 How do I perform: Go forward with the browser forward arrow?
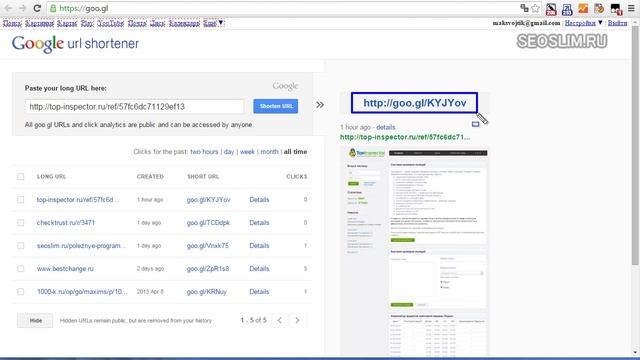point(23,8)
